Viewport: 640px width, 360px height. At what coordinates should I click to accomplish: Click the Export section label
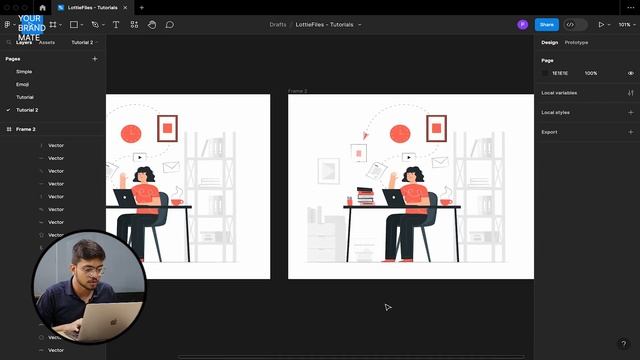pos(549,132)
